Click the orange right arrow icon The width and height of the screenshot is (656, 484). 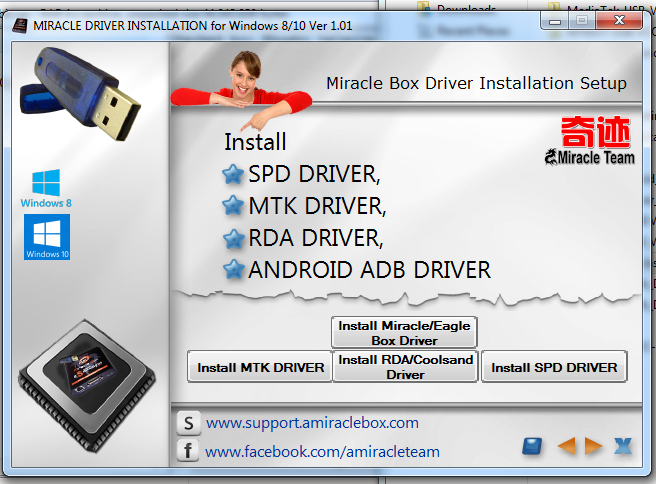tap(593, 446)
